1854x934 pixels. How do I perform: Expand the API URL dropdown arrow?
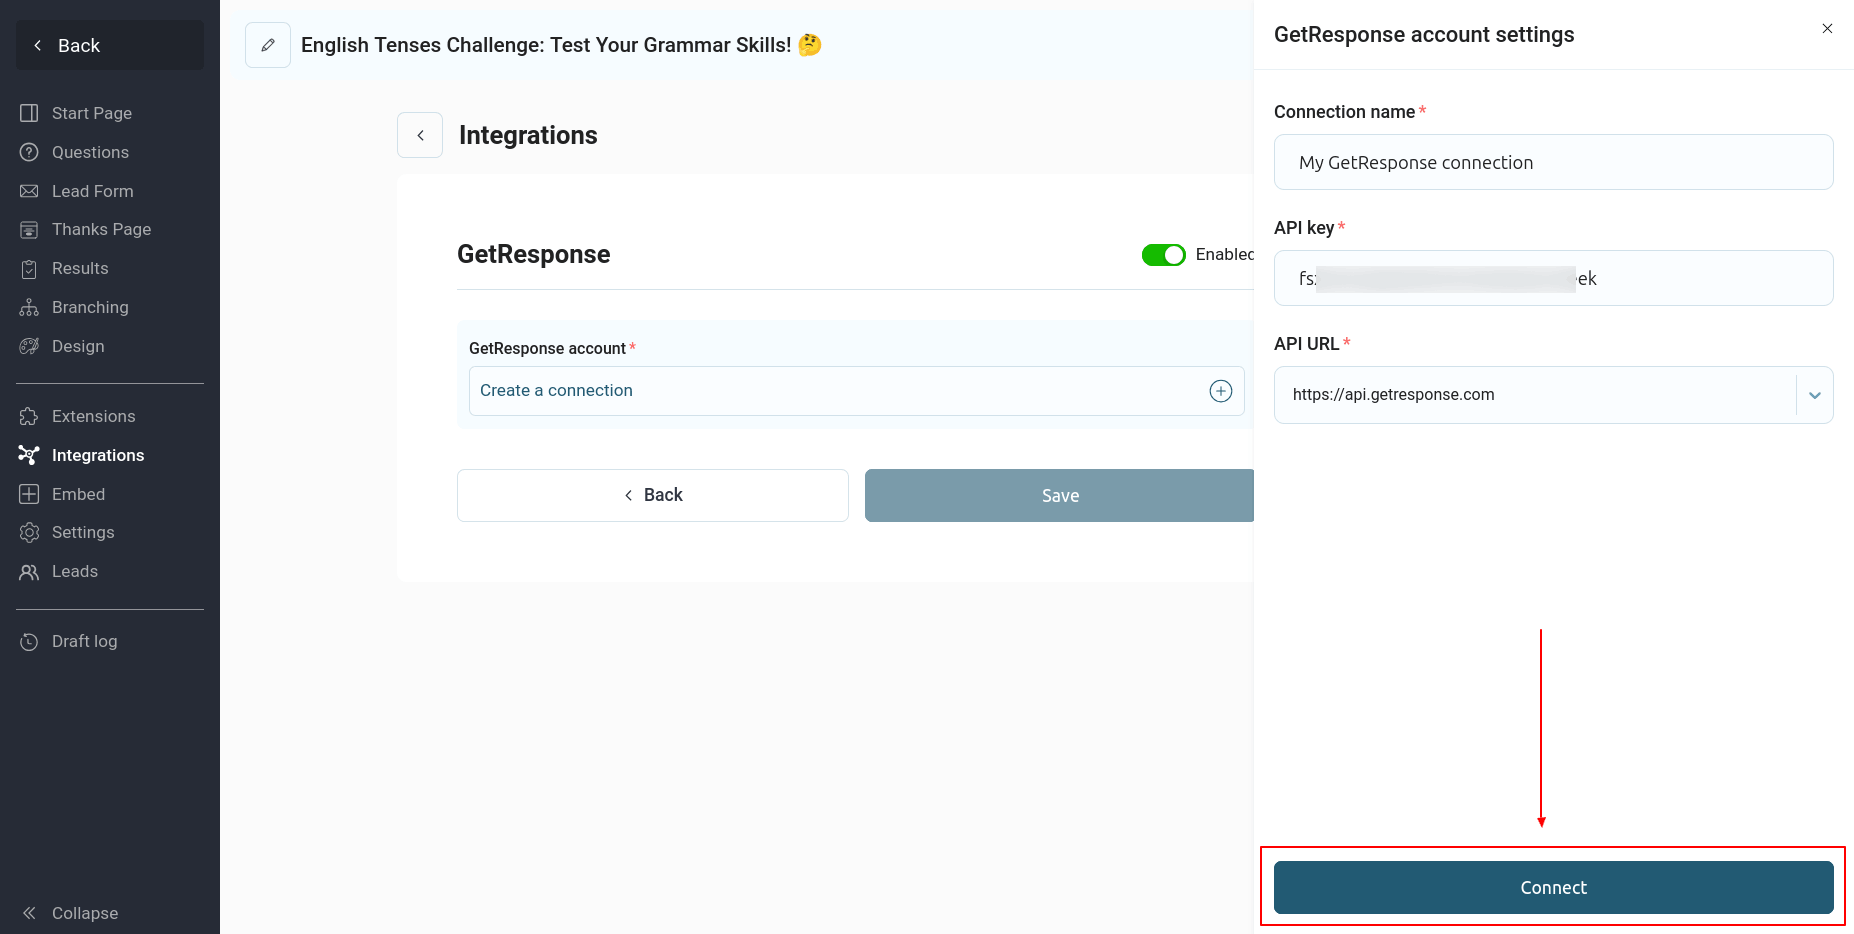1814,395
